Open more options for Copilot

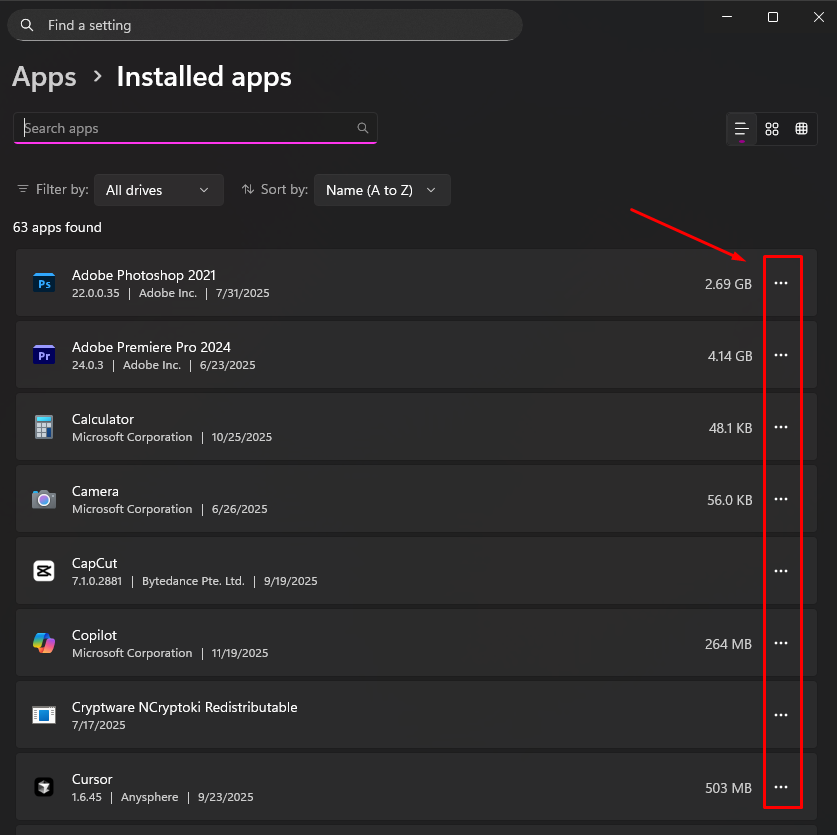click(x=781, y=643)
